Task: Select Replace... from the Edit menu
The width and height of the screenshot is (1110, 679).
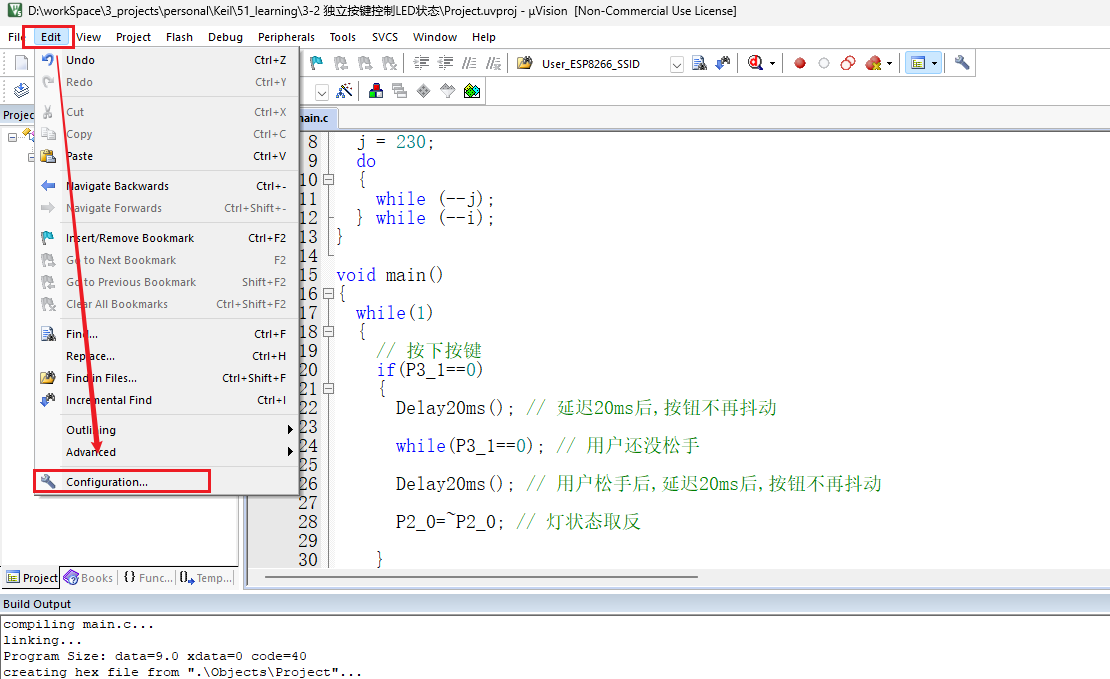Action: tap(90, 355)
